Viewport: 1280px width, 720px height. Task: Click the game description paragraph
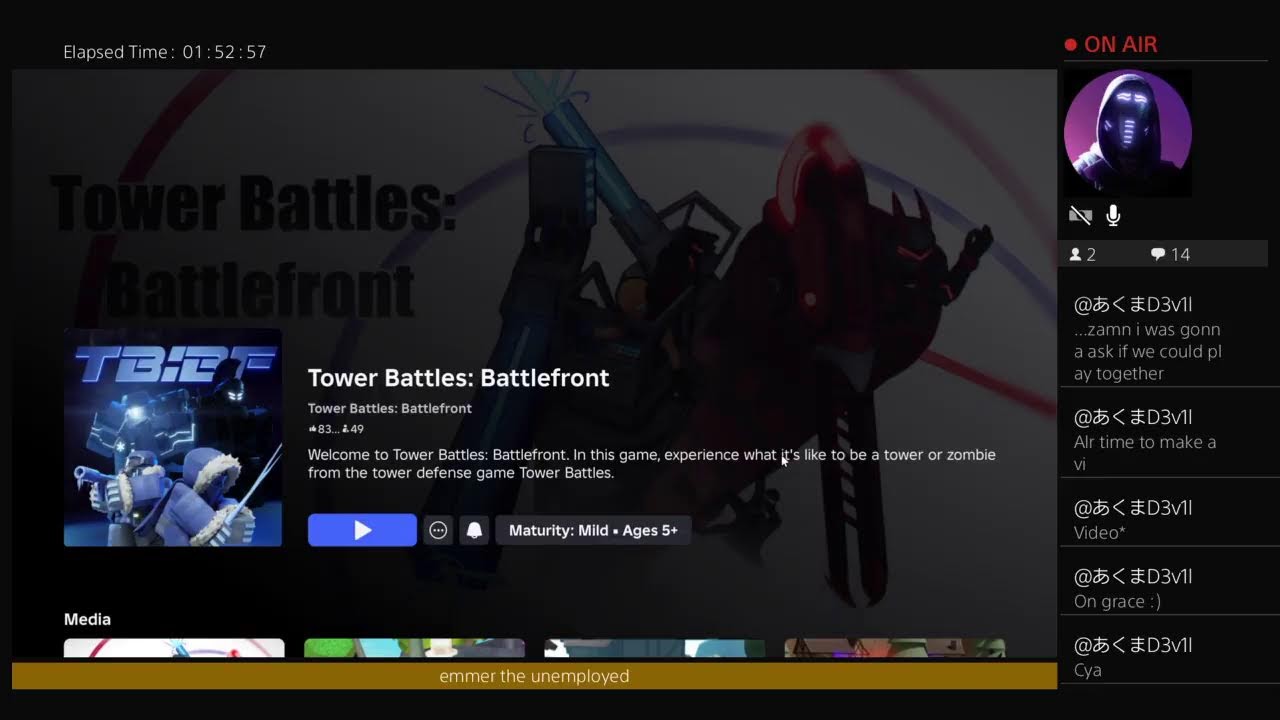coord(652,463)
